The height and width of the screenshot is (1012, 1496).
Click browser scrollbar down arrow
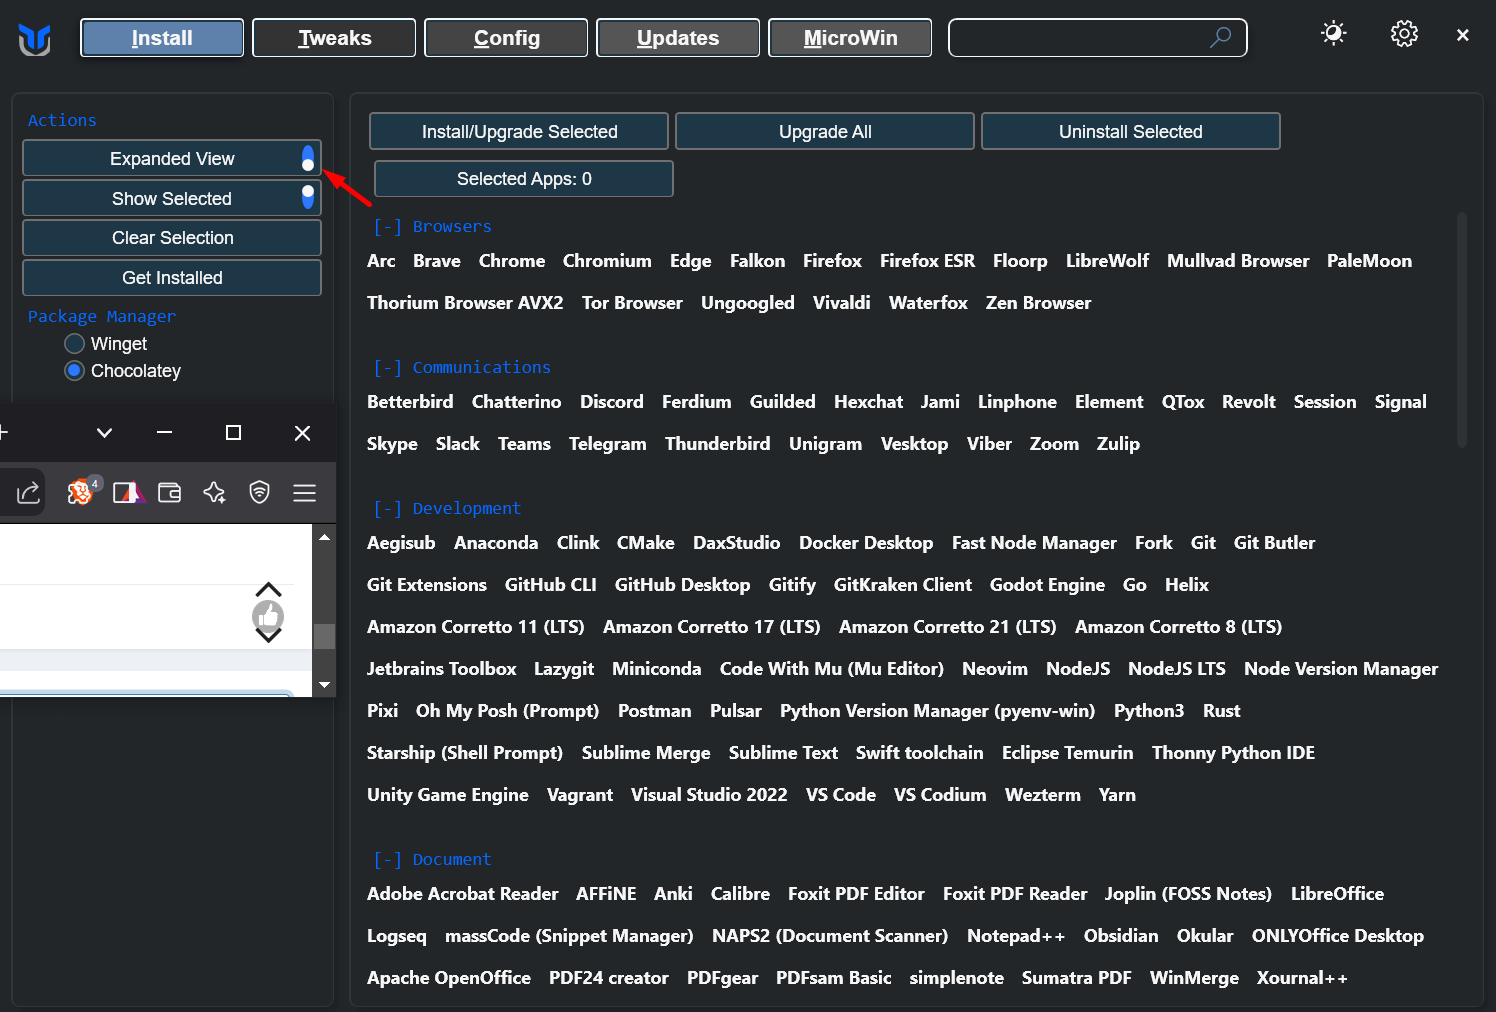pyautogui.click(x=324, y=685)
